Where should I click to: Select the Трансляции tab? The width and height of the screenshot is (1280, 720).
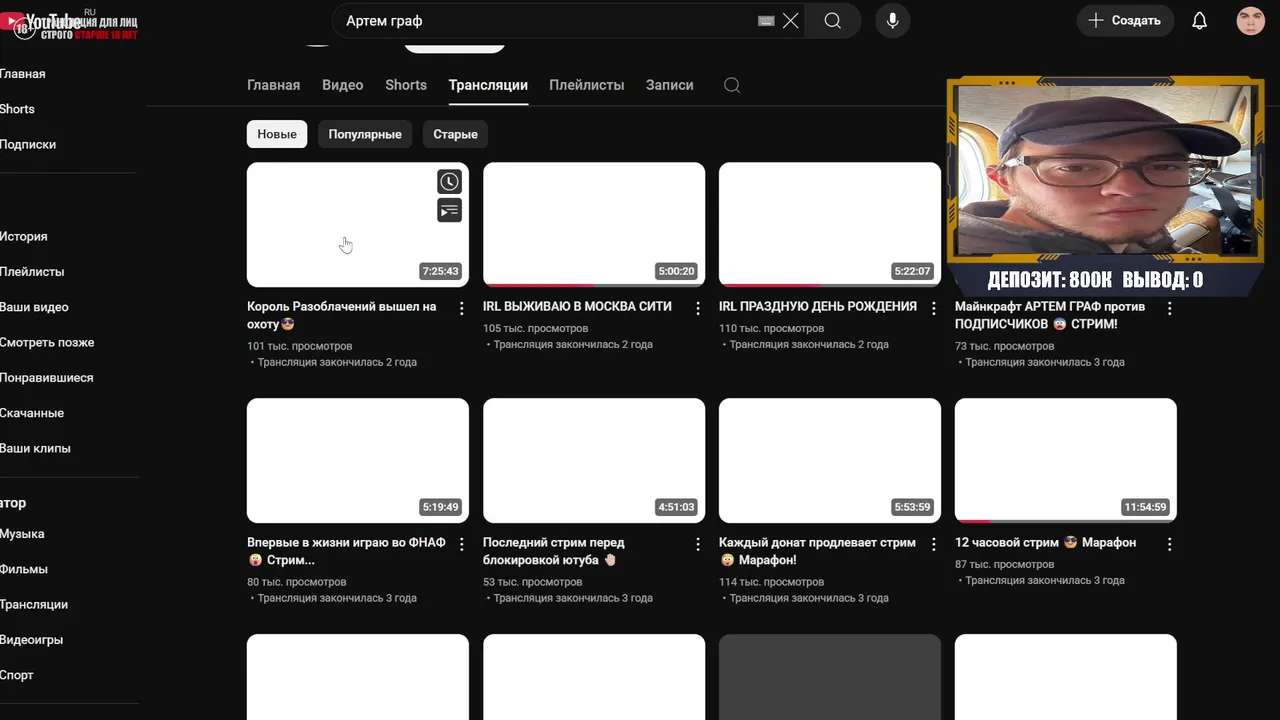click(x=488, y=85)
